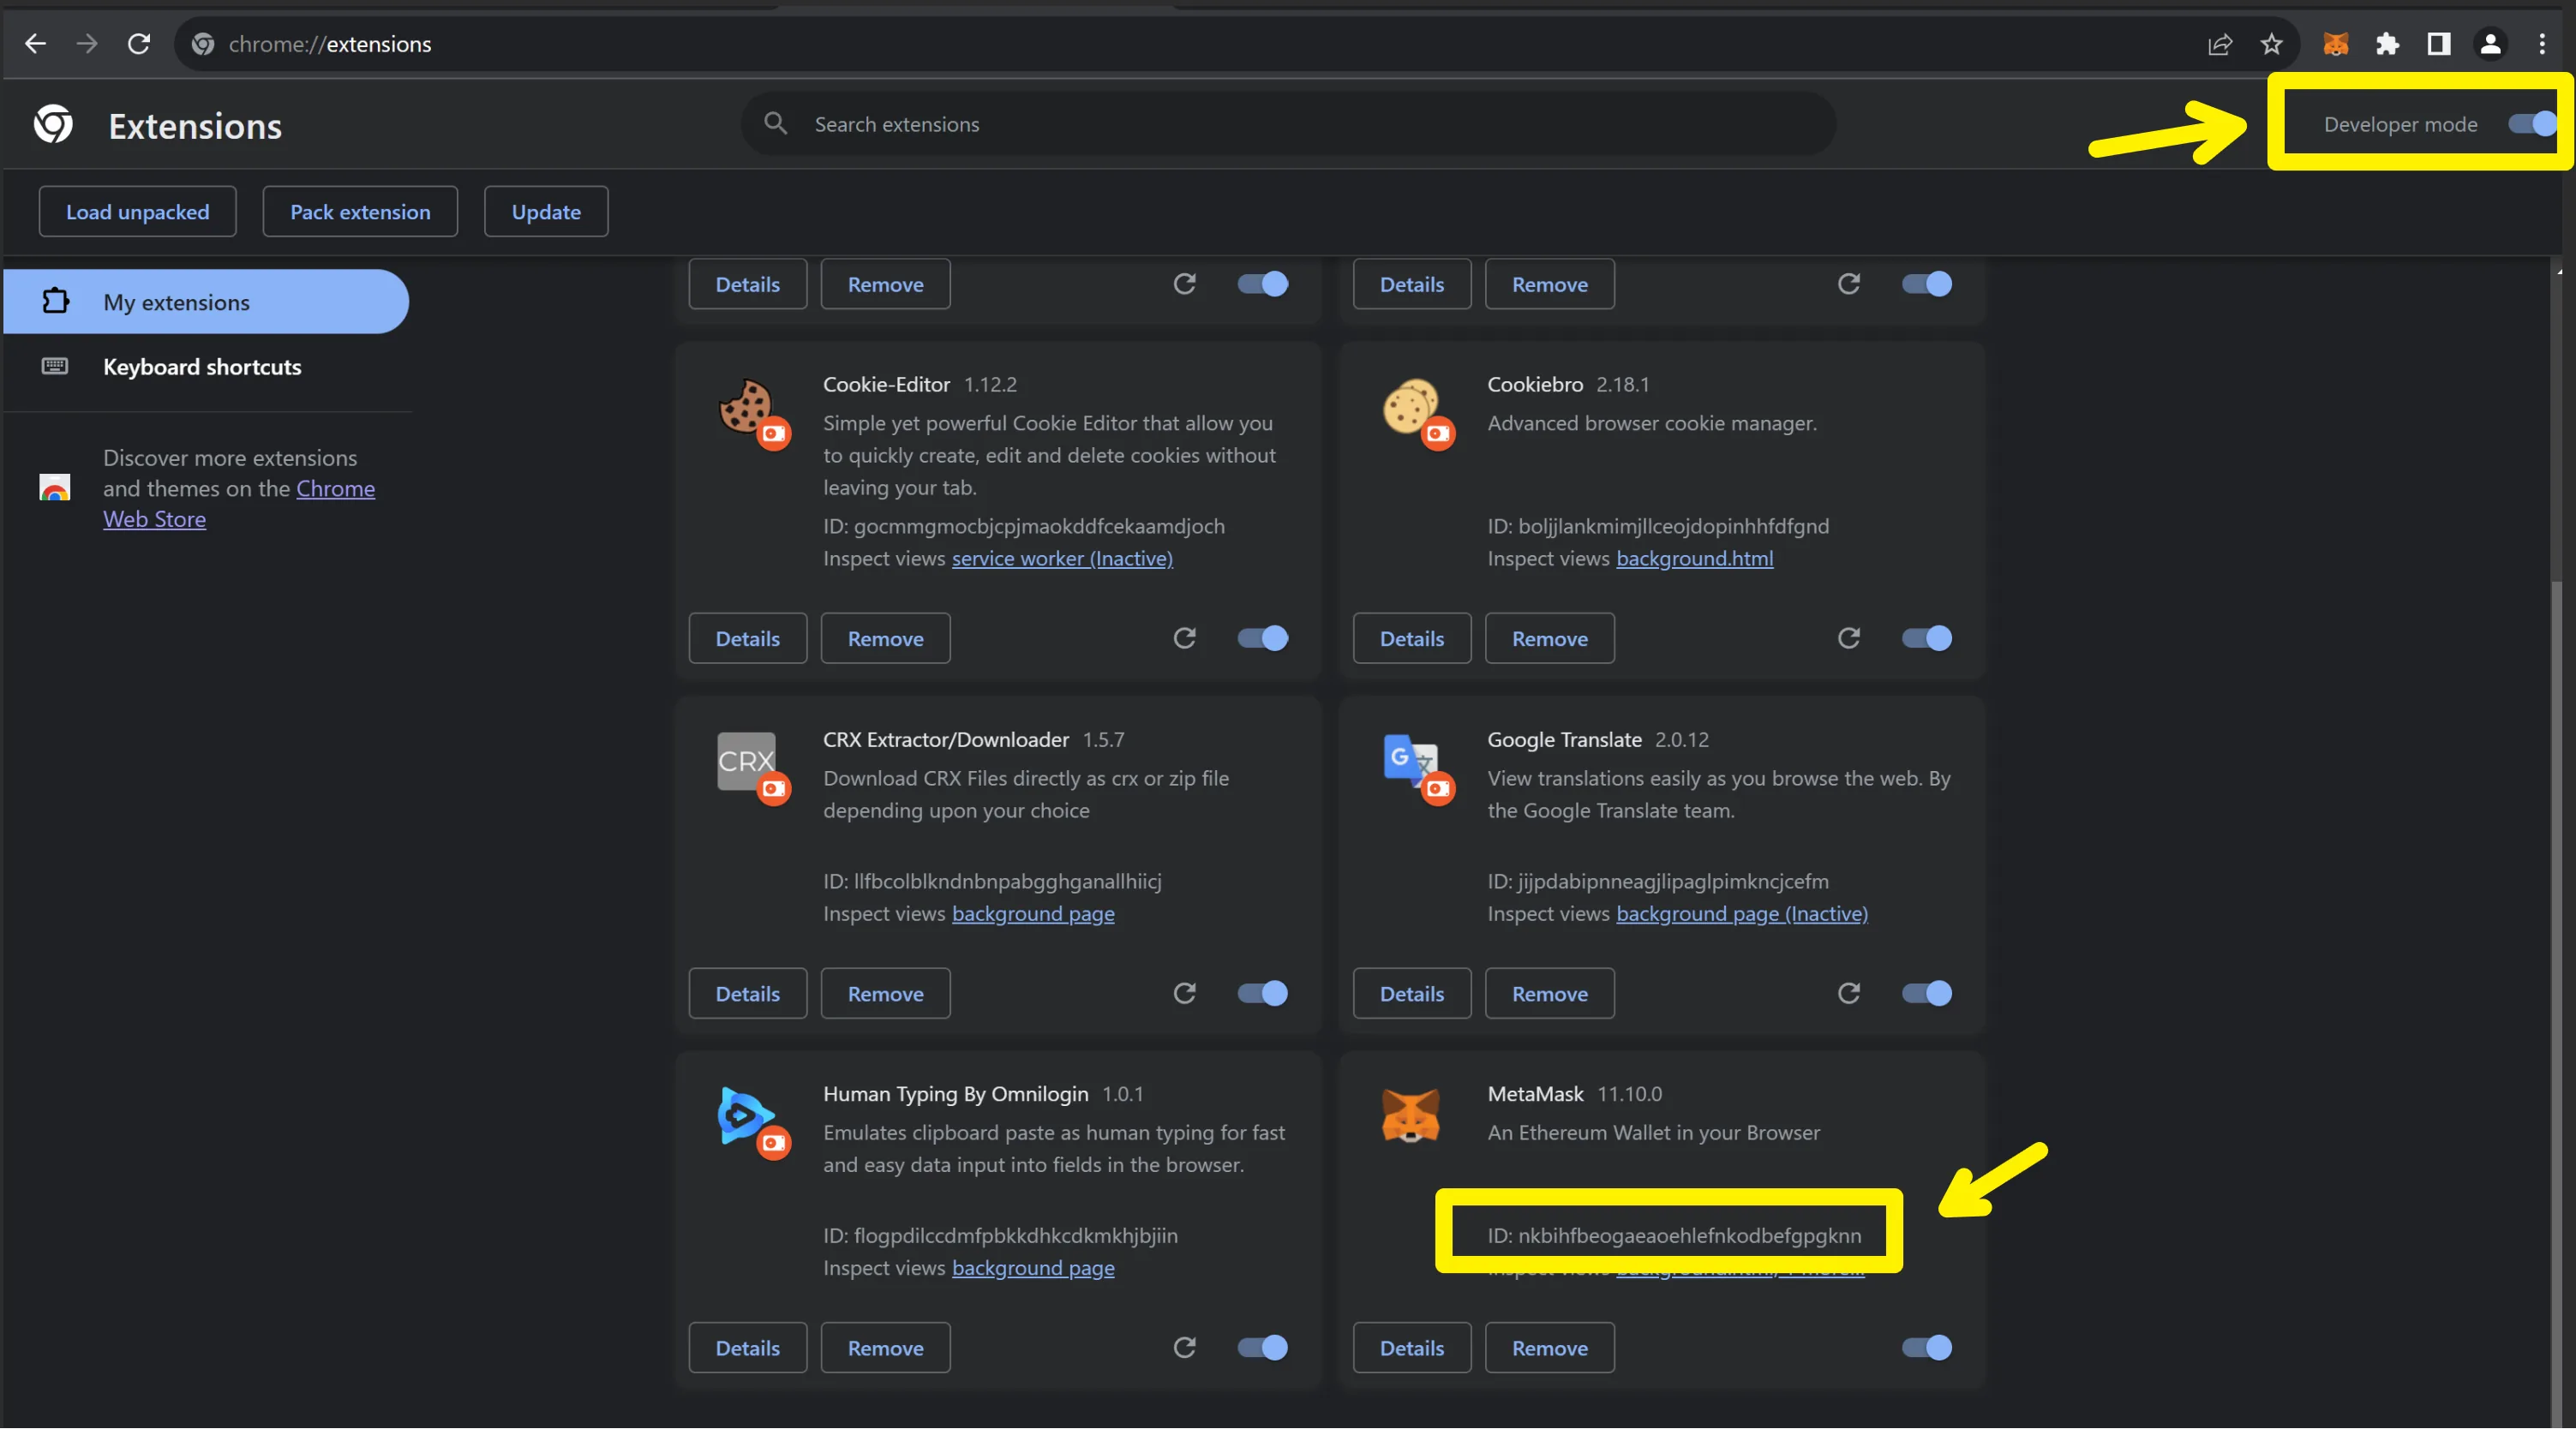The image size is (2576, 1429).
Task: Select My extensions in the sidebar
Action: [176, 301]
